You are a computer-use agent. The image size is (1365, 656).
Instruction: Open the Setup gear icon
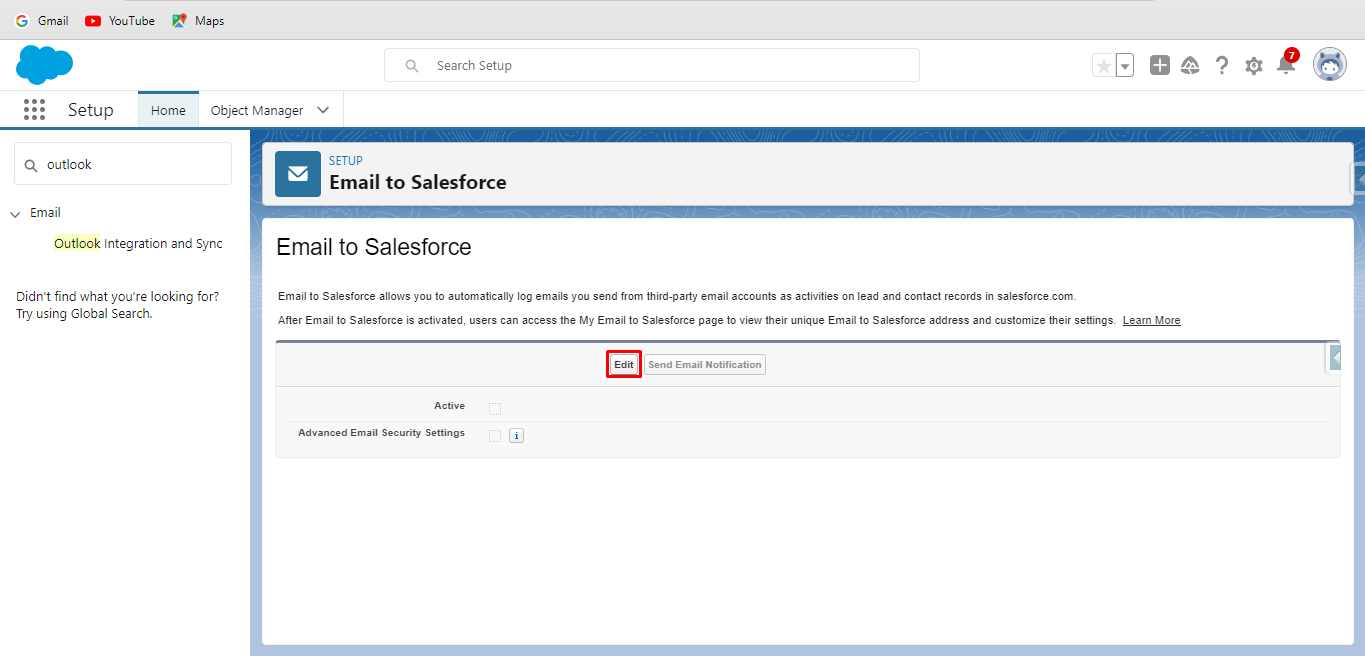coord(1253,66)
